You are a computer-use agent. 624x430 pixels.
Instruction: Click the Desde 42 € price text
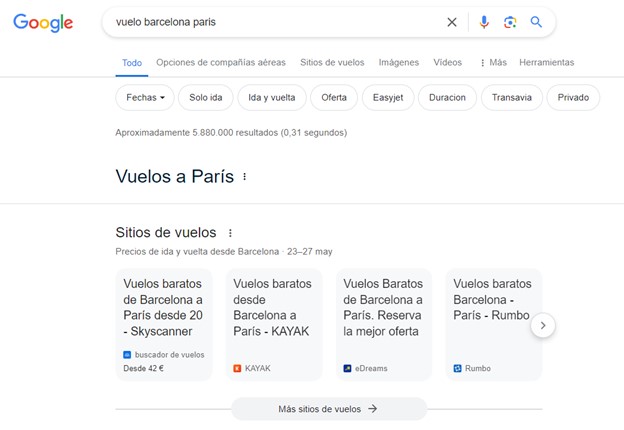[x=144, y=368]
